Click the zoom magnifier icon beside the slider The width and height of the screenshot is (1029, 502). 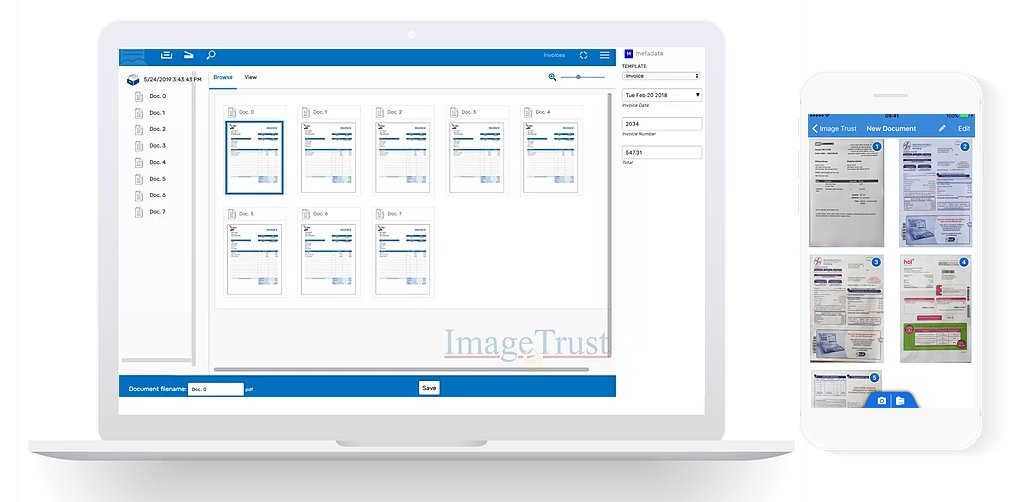click(552, 77)
